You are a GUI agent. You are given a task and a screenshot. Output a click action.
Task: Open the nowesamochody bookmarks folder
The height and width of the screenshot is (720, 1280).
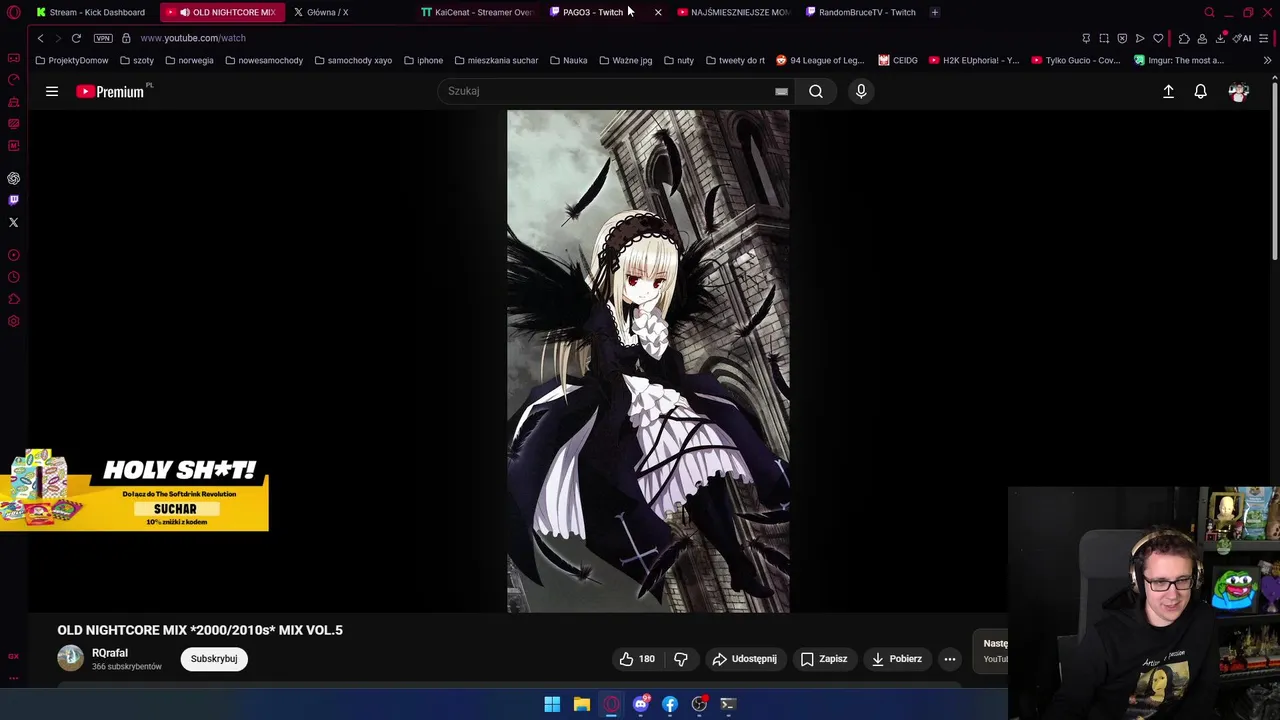tap(264, 60)
